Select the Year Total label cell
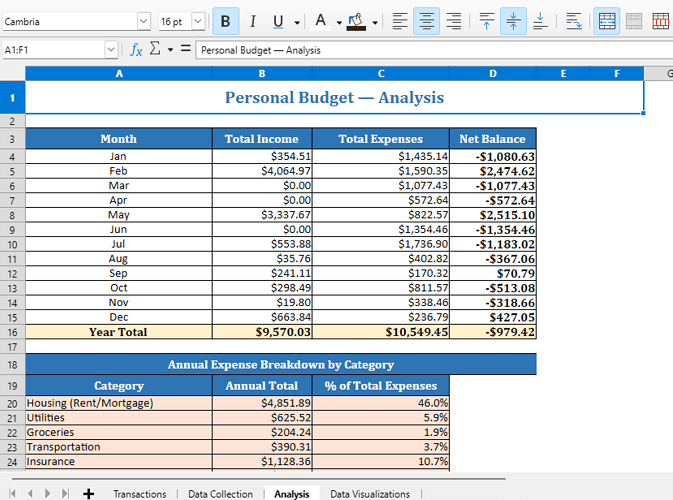 click(119, 332)
